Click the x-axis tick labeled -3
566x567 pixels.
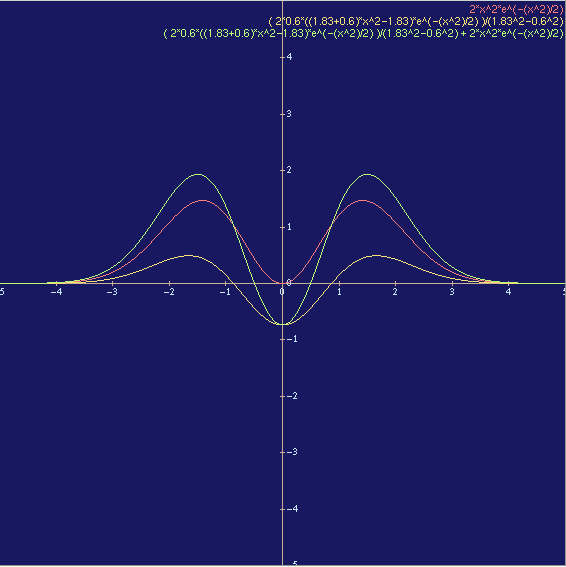112,292
